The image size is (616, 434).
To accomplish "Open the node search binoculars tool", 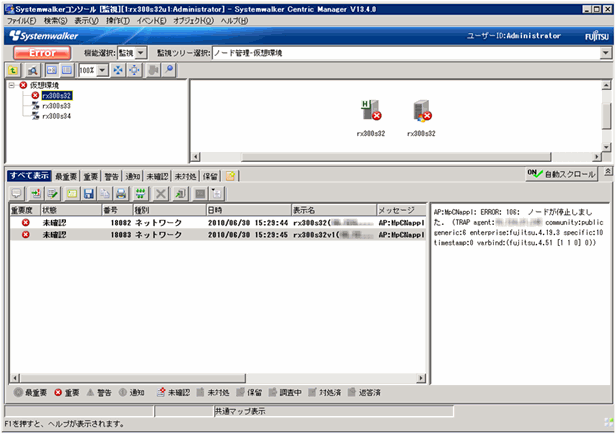I will [32, 70].
